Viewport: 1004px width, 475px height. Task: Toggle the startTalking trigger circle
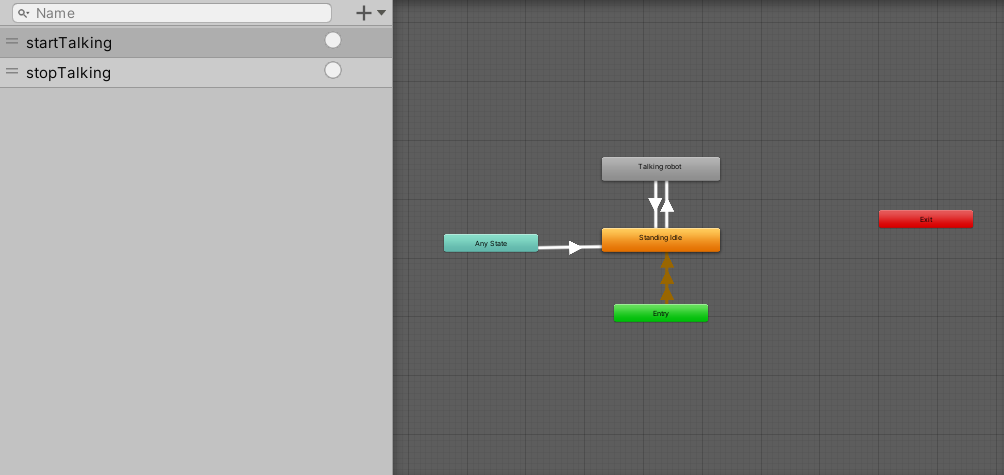point(333,40)
